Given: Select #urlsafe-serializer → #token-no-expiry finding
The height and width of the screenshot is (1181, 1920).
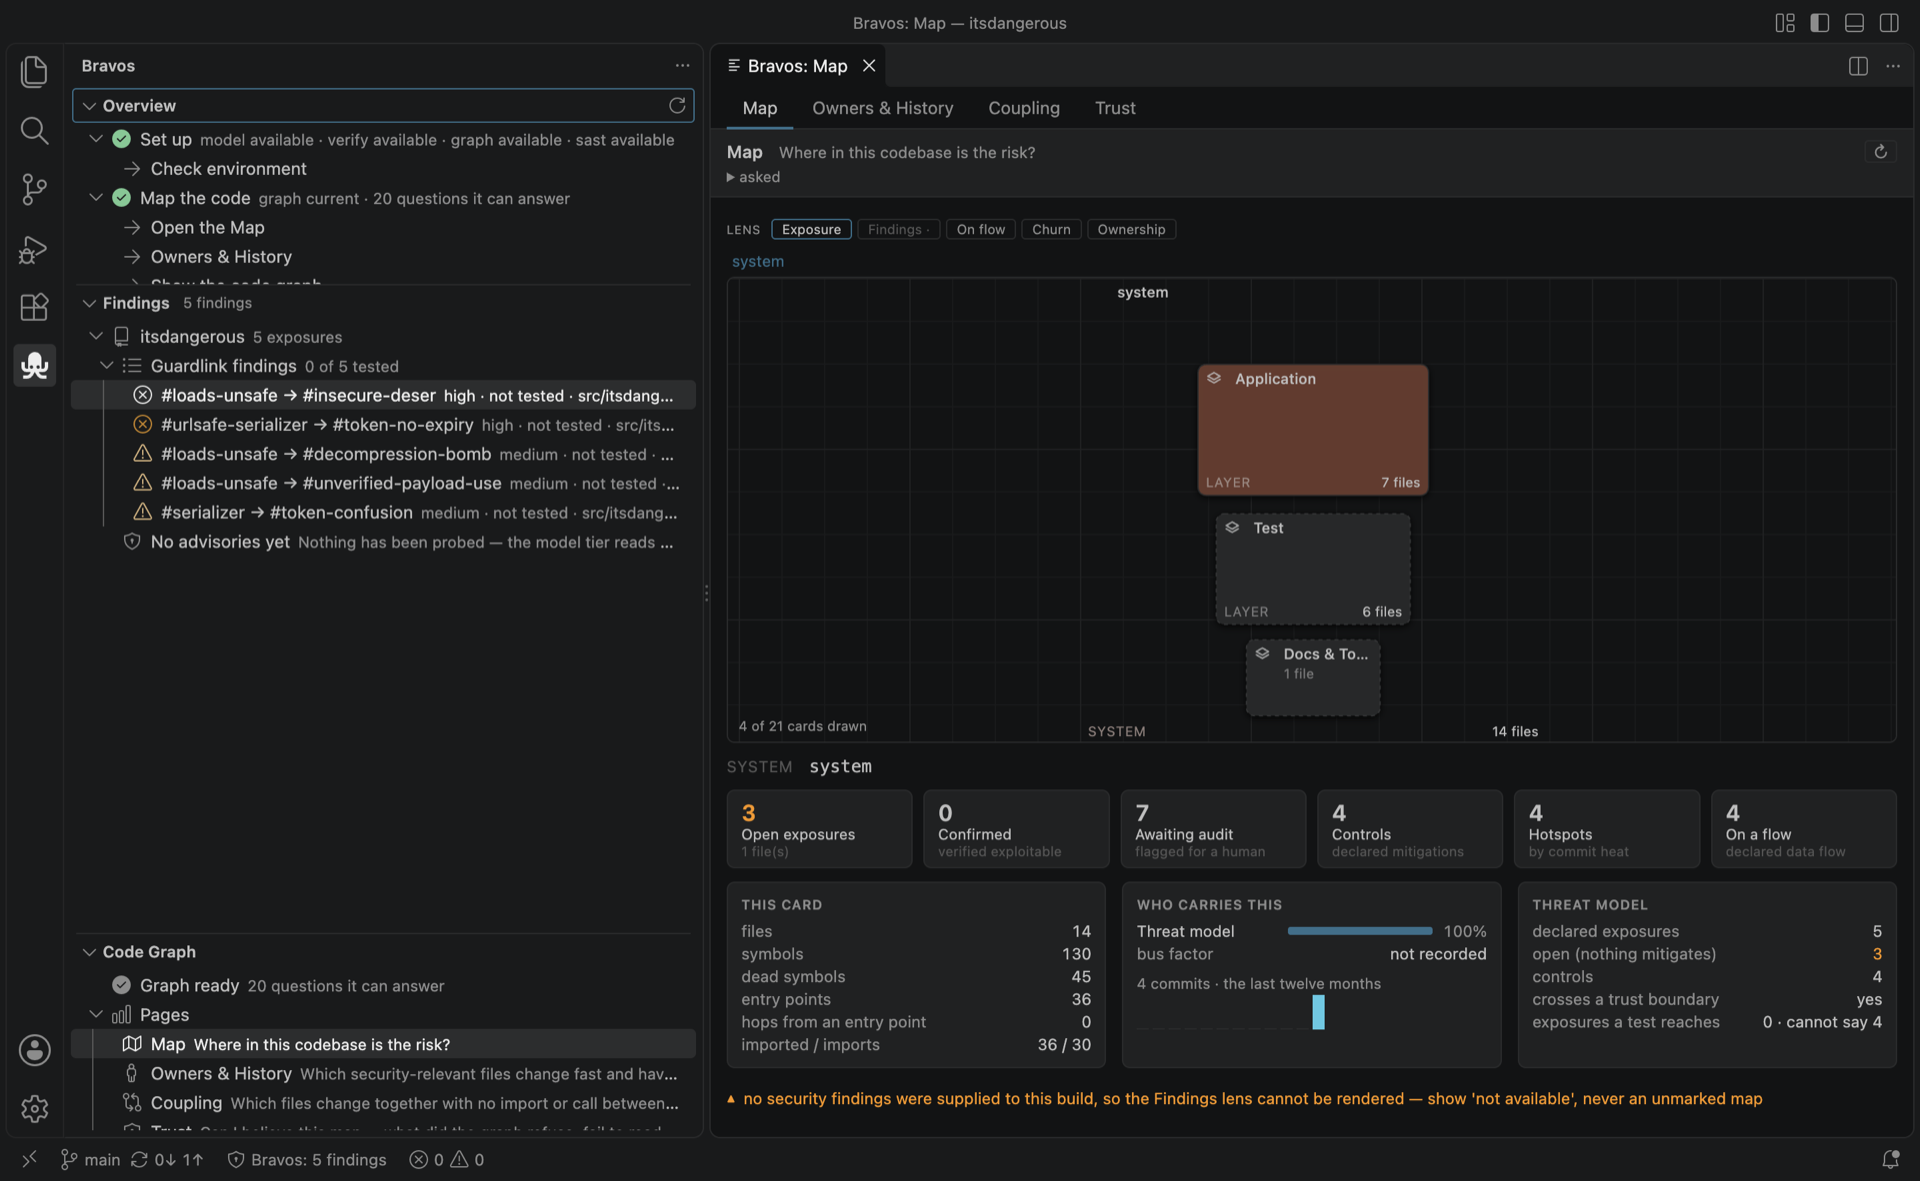Looking at the screenshot, I should (x=383, y=425).
